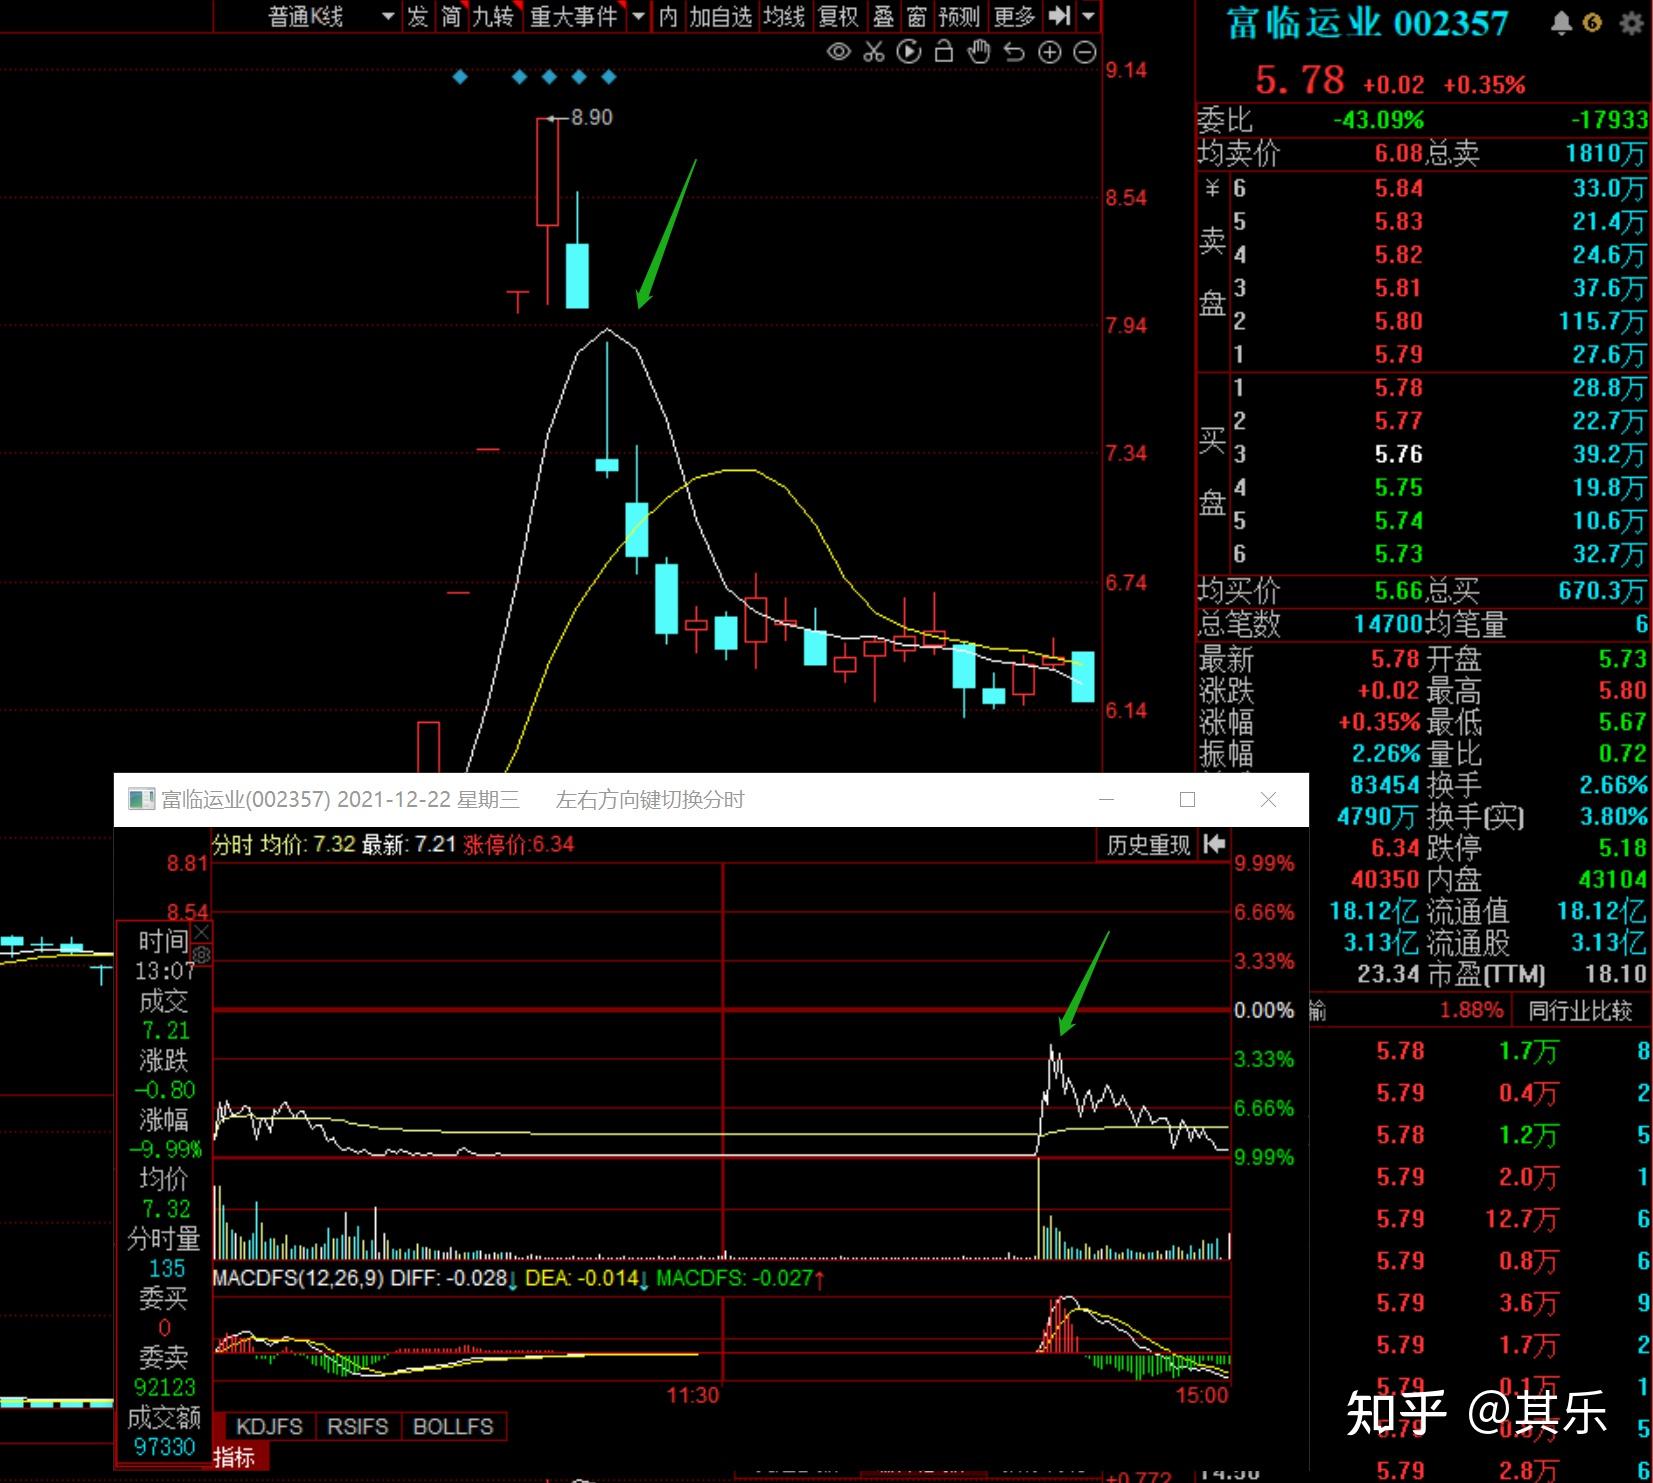Image resolution: width=1653 pixels, height=1483 pixels.
Task: Click the 委比 -43.09% value
Action: tap(1378, 120)
